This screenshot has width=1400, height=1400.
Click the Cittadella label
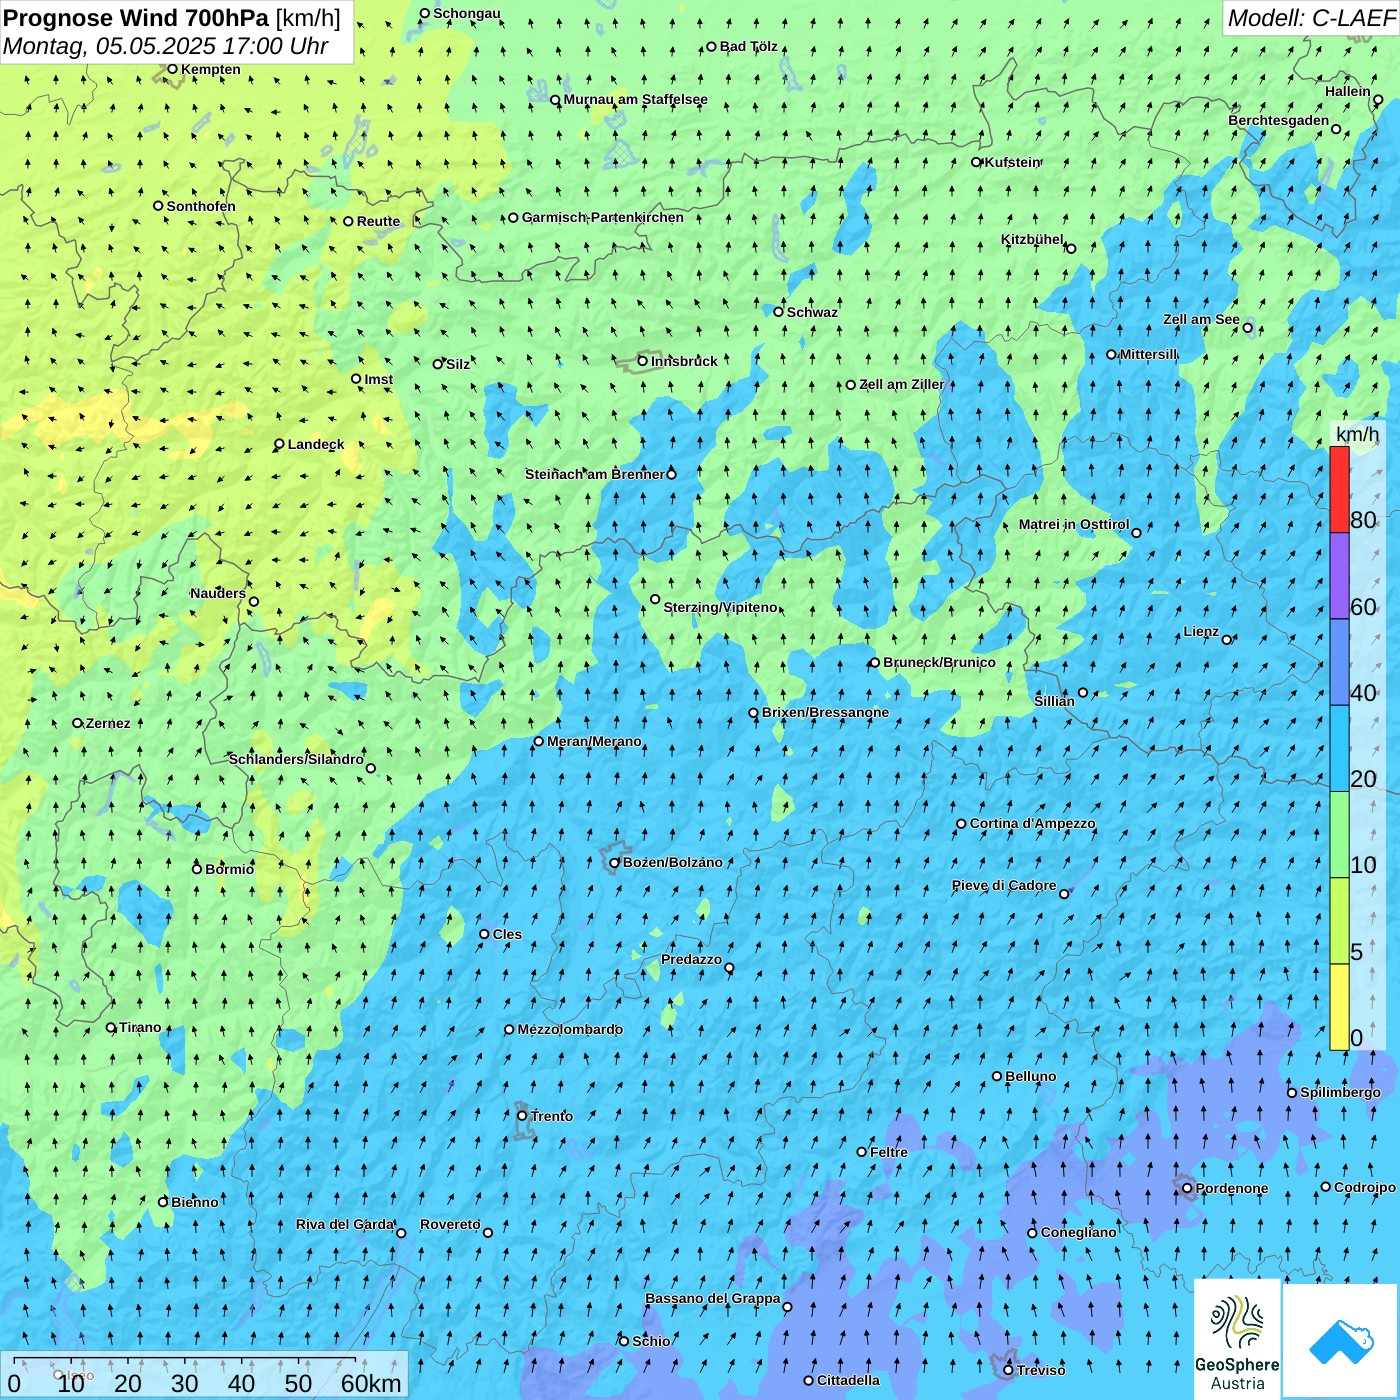848,1380
